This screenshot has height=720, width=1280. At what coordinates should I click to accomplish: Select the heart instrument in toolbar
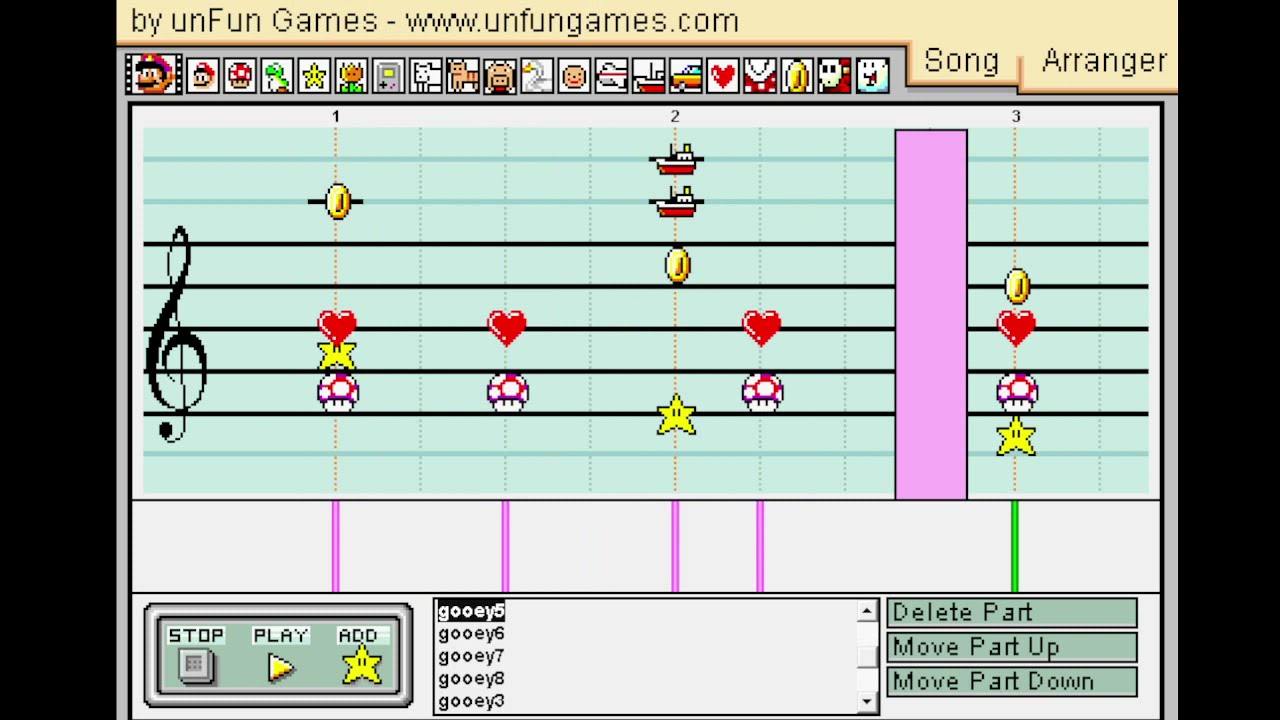pyautogui.click(x=723, y=76)
